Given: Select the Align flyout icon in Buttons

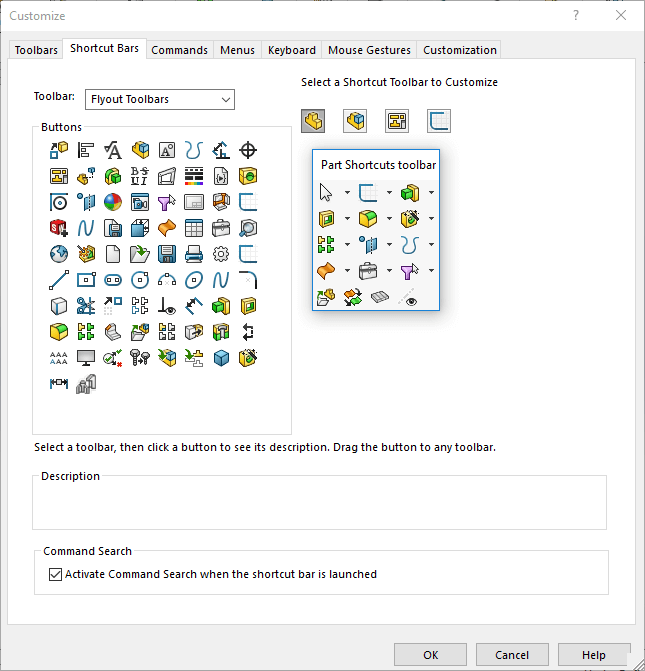Looking at the screenshot, I should coord(86,150).
